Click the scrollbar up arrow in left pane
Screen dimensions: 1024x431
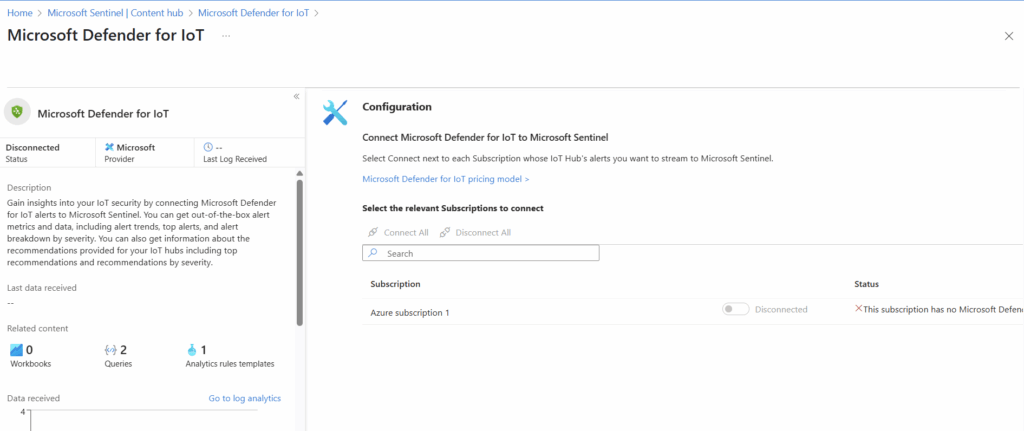tap(299, 173)
